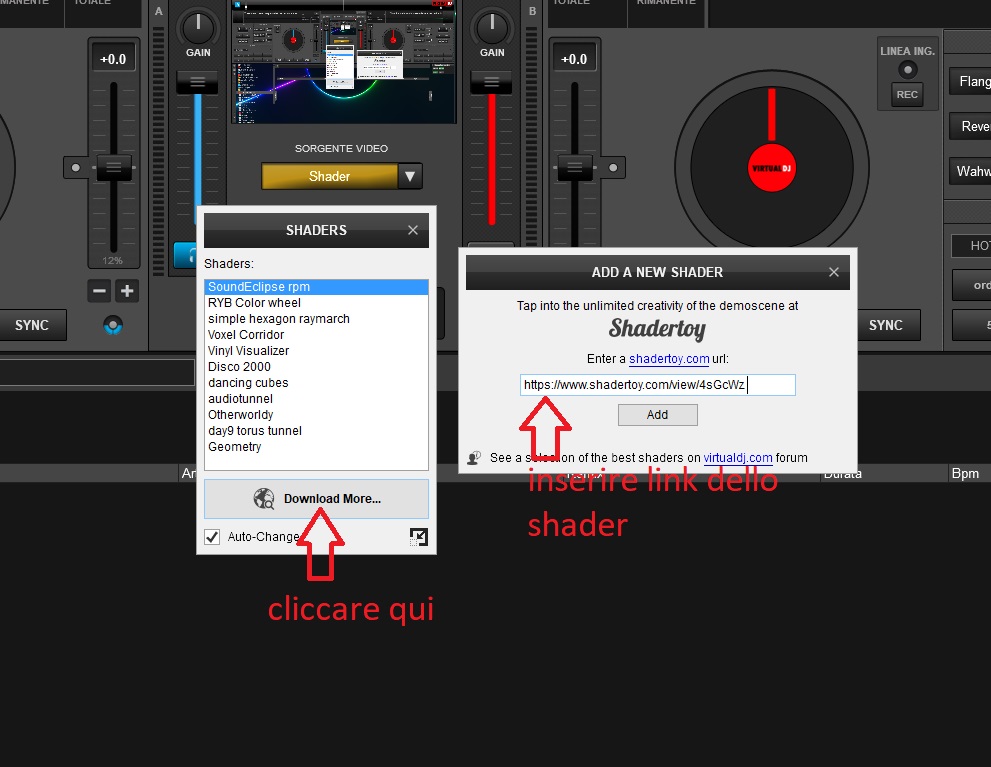Select Voxel Corridor shader
991x767 pixels.
click(316, 335)
